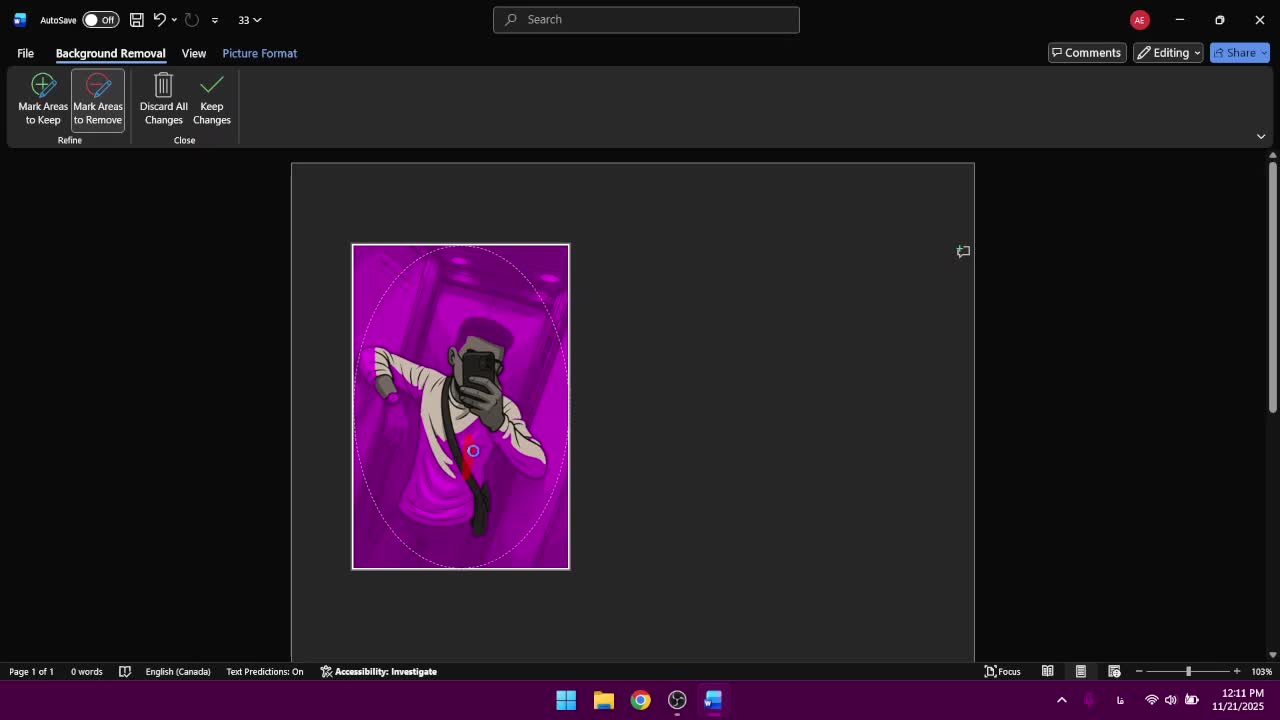Select Mark Areas to Remove tool
1280x720 pixels.
pos(98,99)
